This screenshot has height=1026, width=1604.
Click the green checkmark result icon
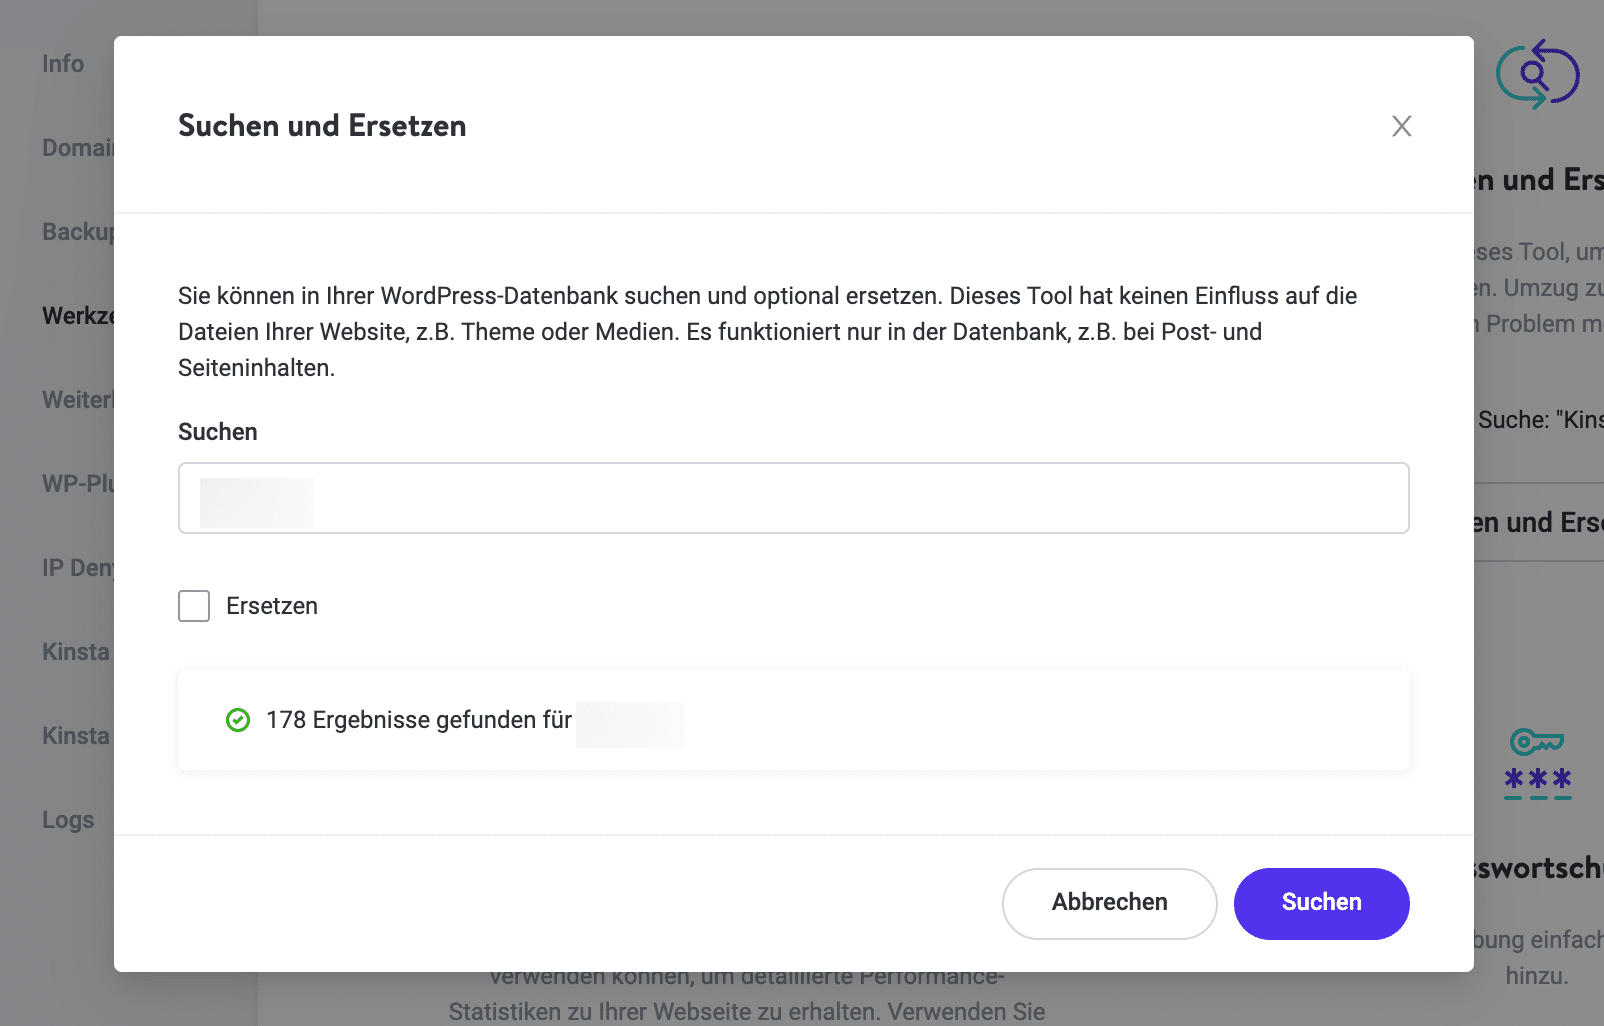point(237,720)
